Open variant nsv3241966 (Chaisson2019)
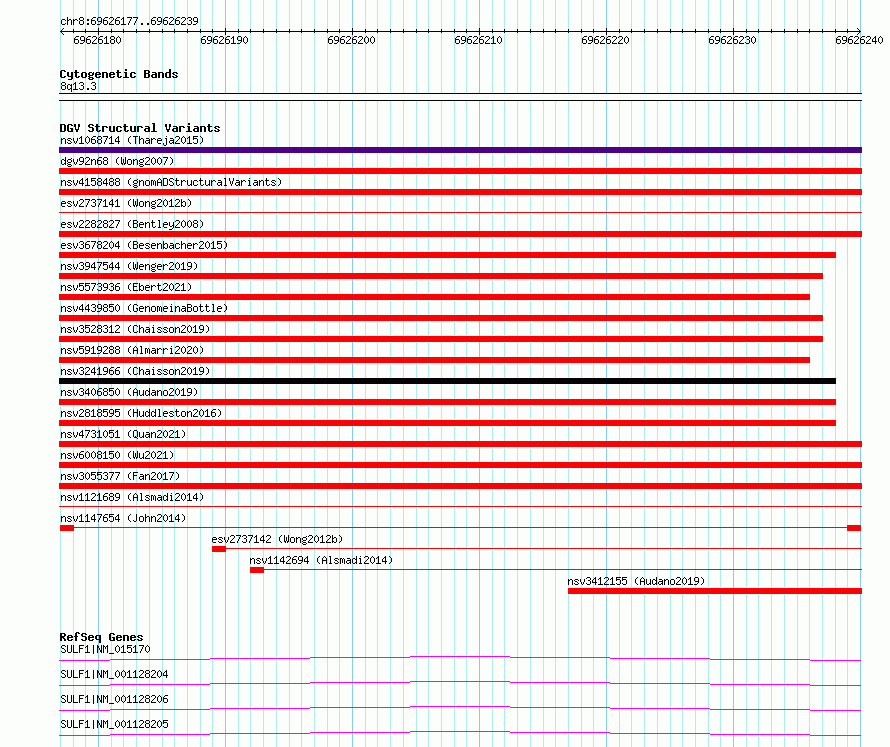The image size is (890, 747). (x=135, y=371)
